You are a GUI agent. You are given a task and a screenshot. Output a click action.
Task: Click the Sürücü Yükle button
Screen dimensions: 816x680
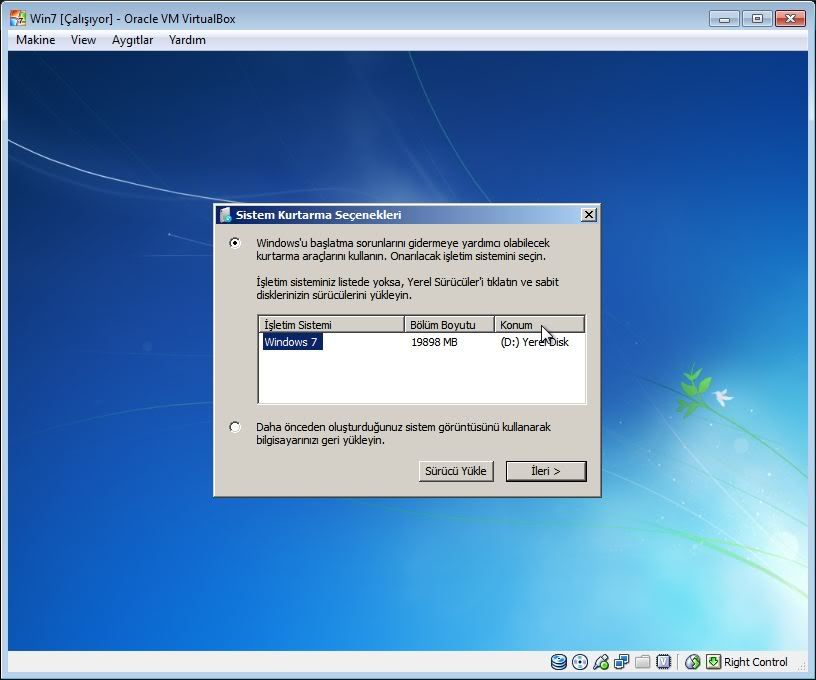pos(456,471)
